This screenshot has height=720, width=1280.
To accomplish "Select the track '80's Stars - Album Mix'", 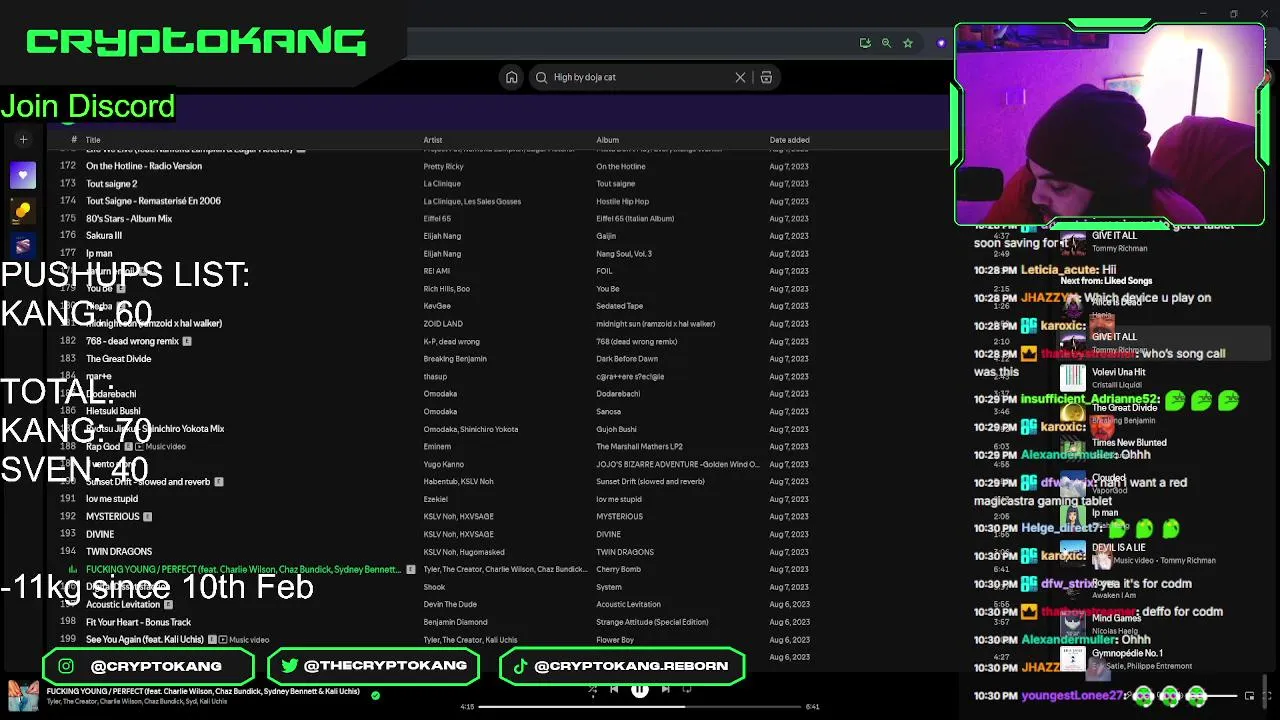I will point(129,218).
